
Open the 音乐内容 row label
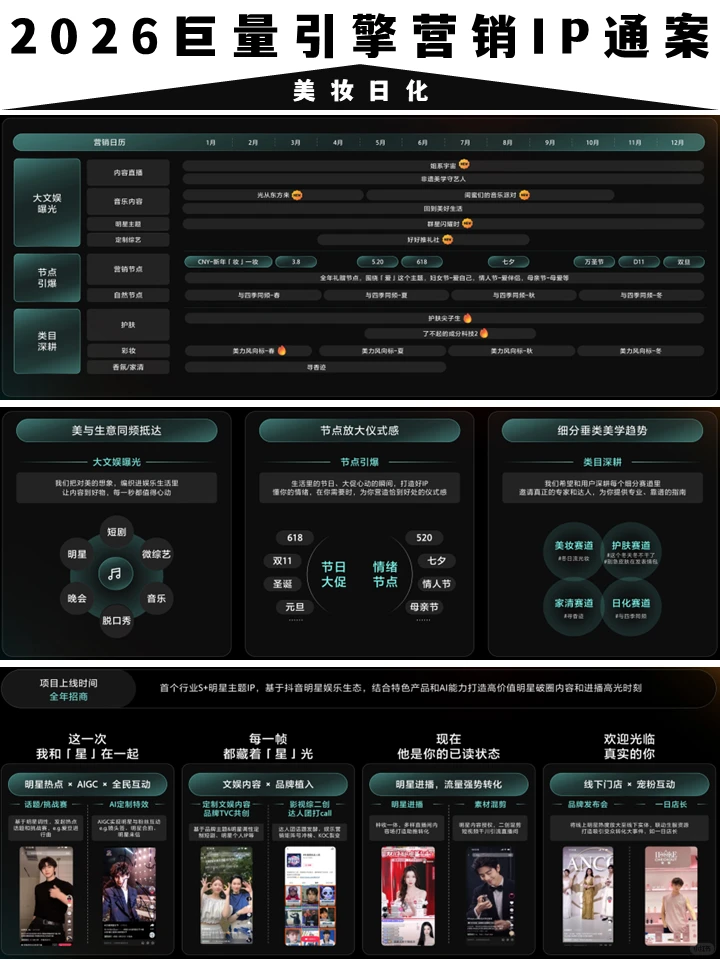[x=128, y=201]
